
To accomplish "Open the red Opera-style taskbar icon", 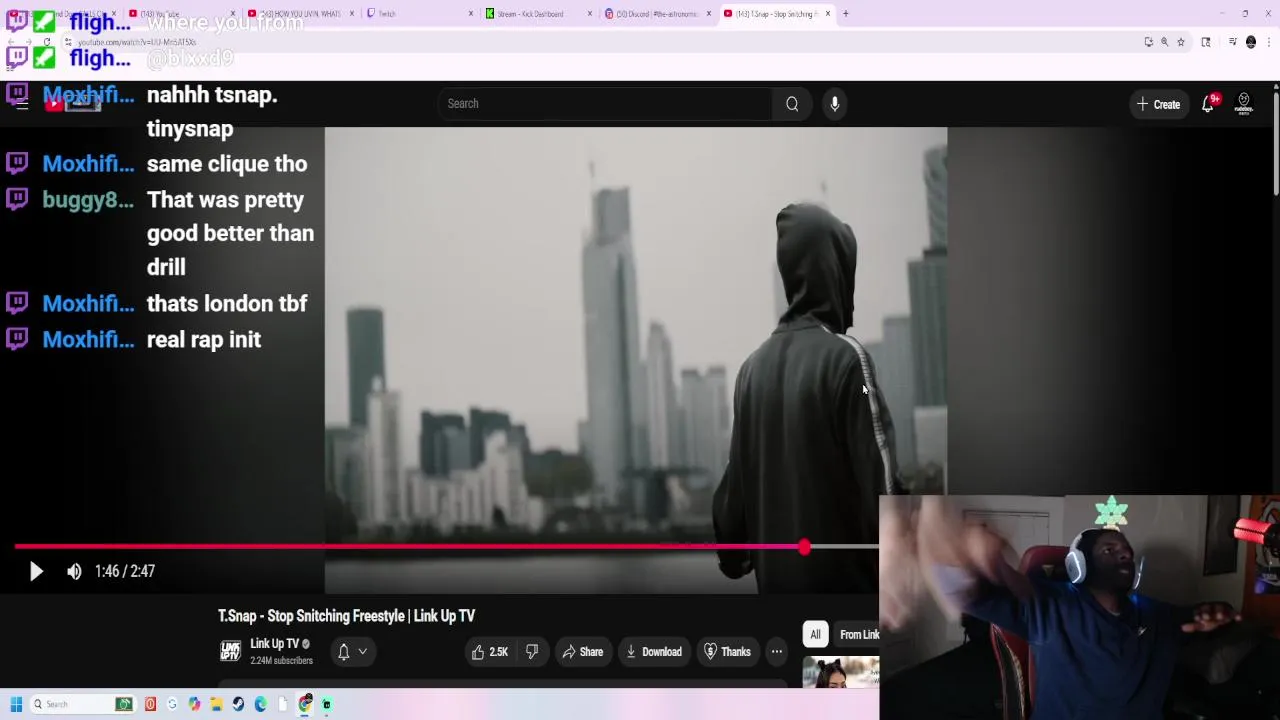I will coord(150,704).
